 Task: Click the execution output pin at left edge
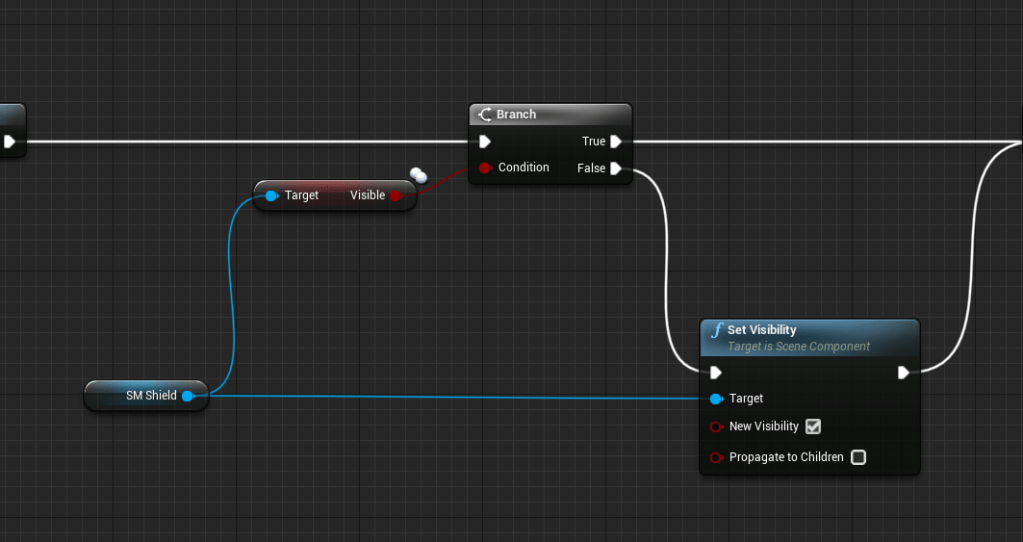tap(9, 141)
